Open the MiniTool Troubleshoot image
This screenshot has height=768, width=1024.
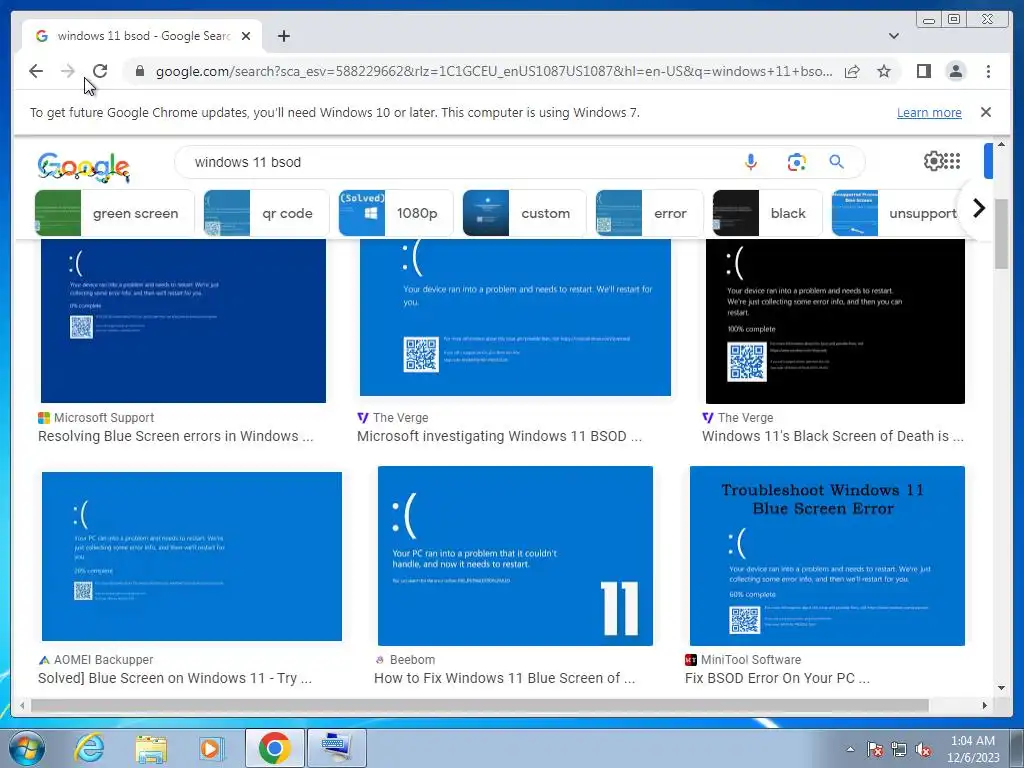(x=827, y=556)
